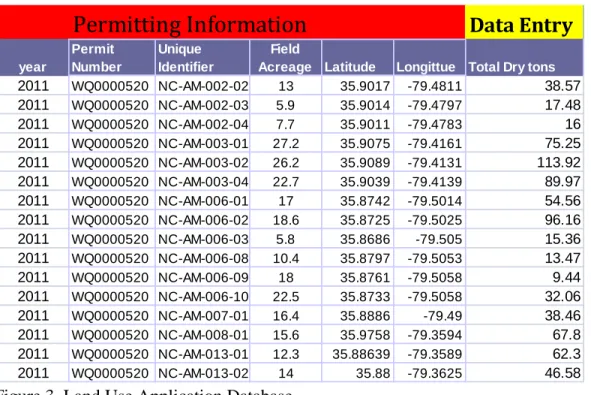Select the Latitude column header
This screenshot has height=395, width=591.
coord(357,58)
